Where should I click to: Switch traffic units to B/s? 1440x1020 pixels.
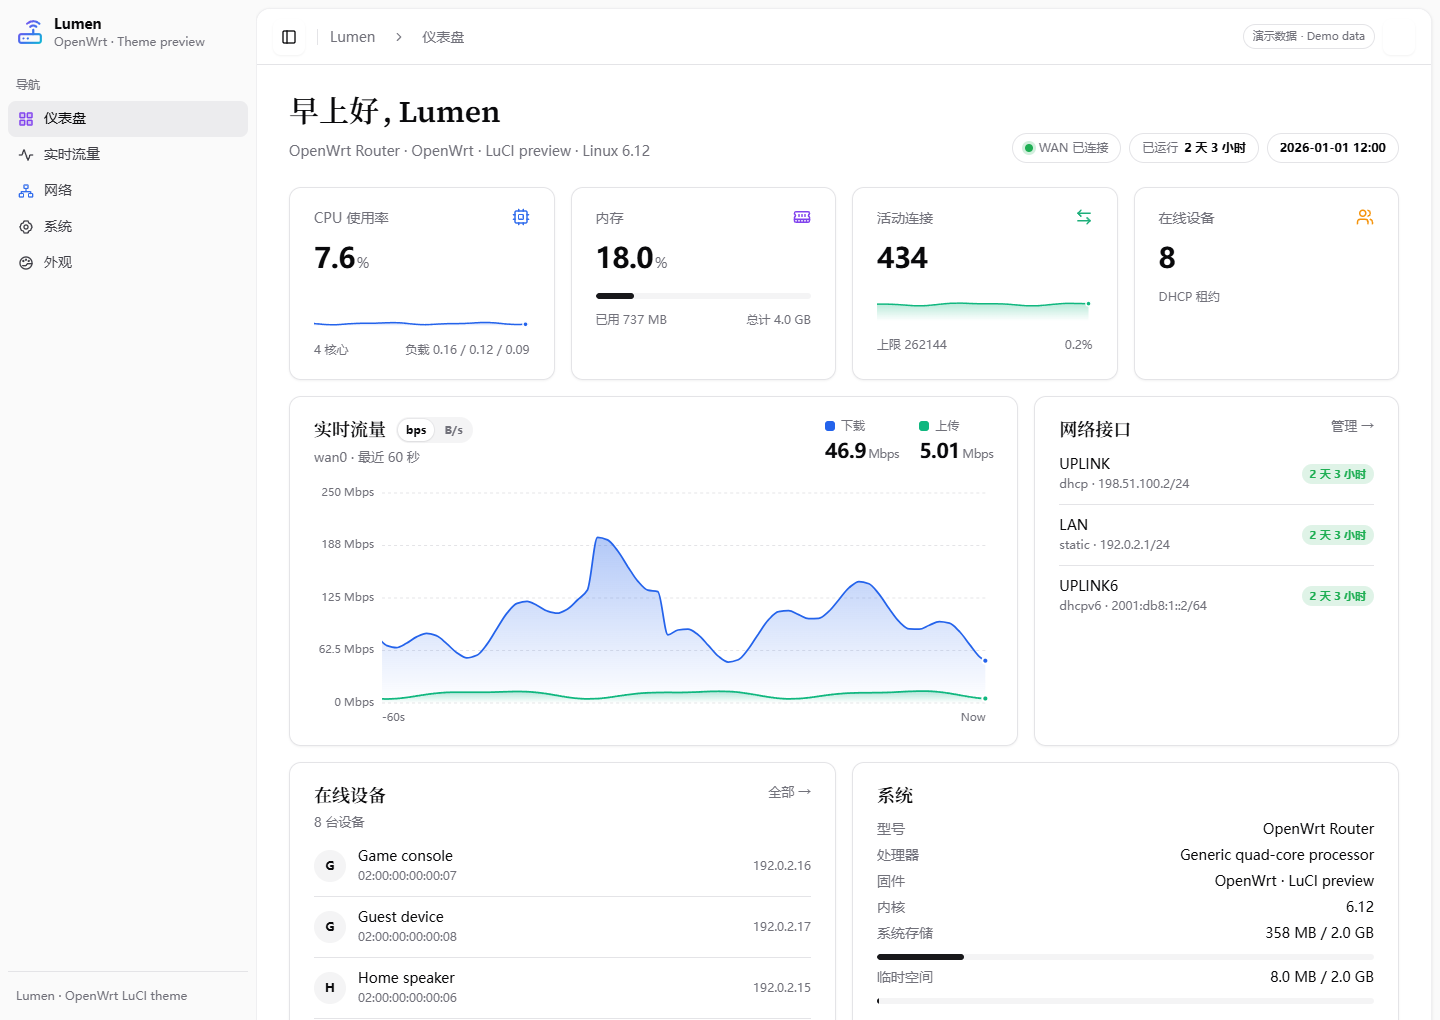pos(454,430)
